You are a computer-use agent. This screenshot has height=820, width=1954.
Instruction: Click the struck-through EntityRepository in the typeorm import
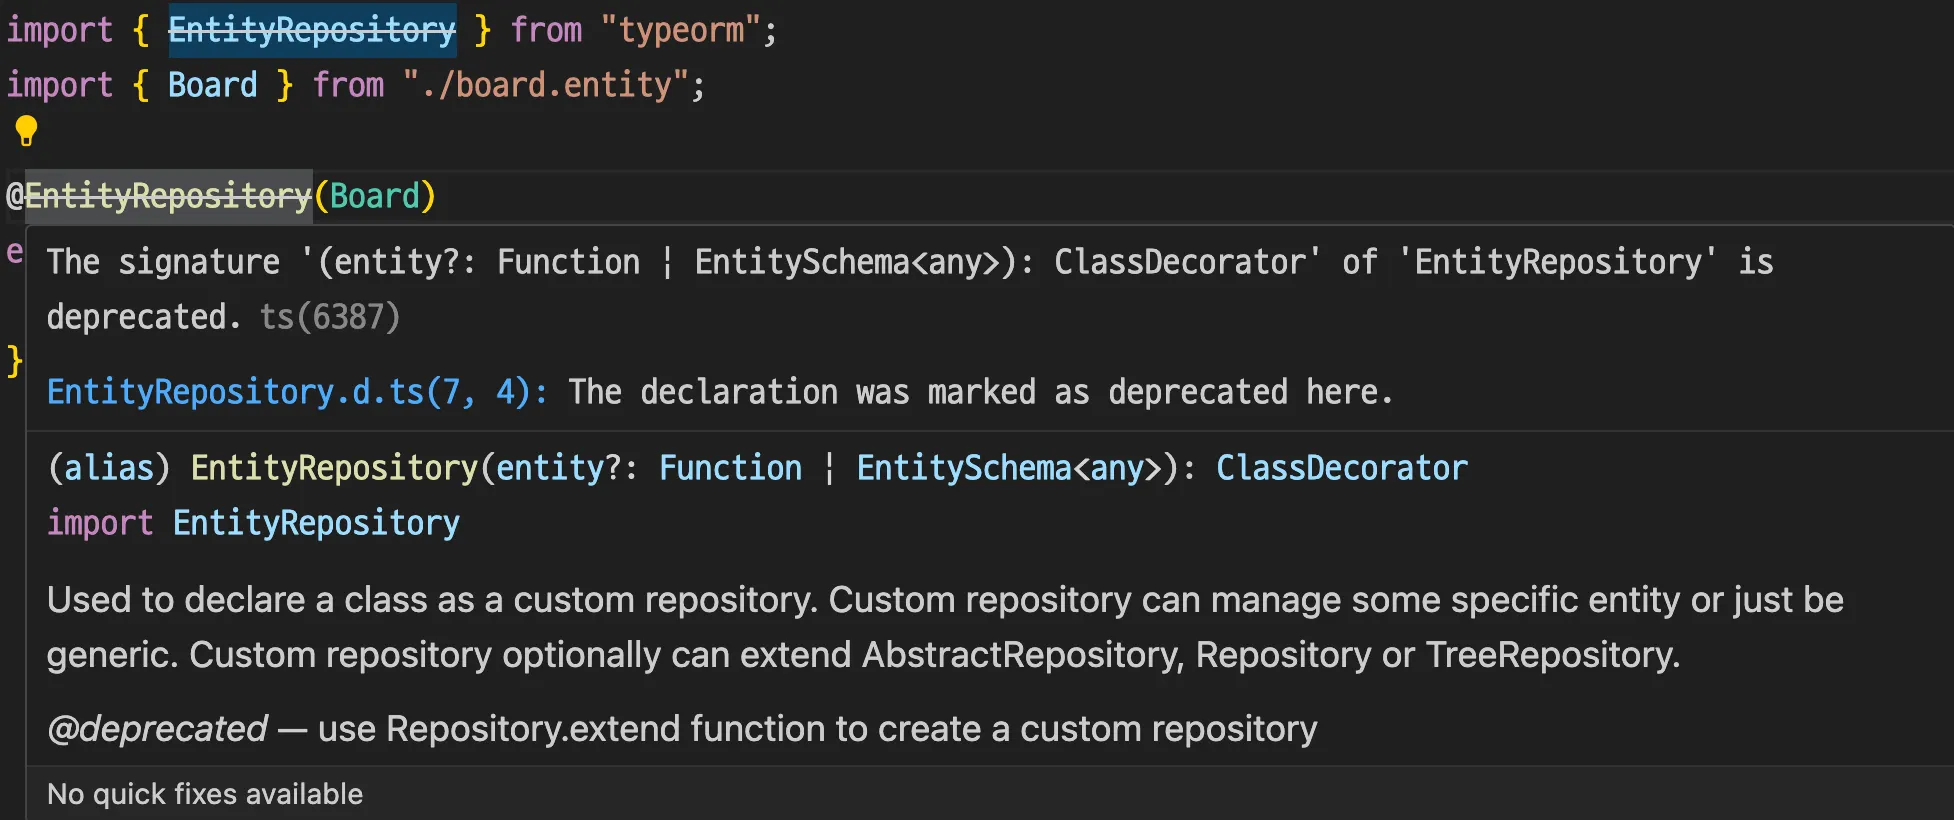[x=312, y=30]
